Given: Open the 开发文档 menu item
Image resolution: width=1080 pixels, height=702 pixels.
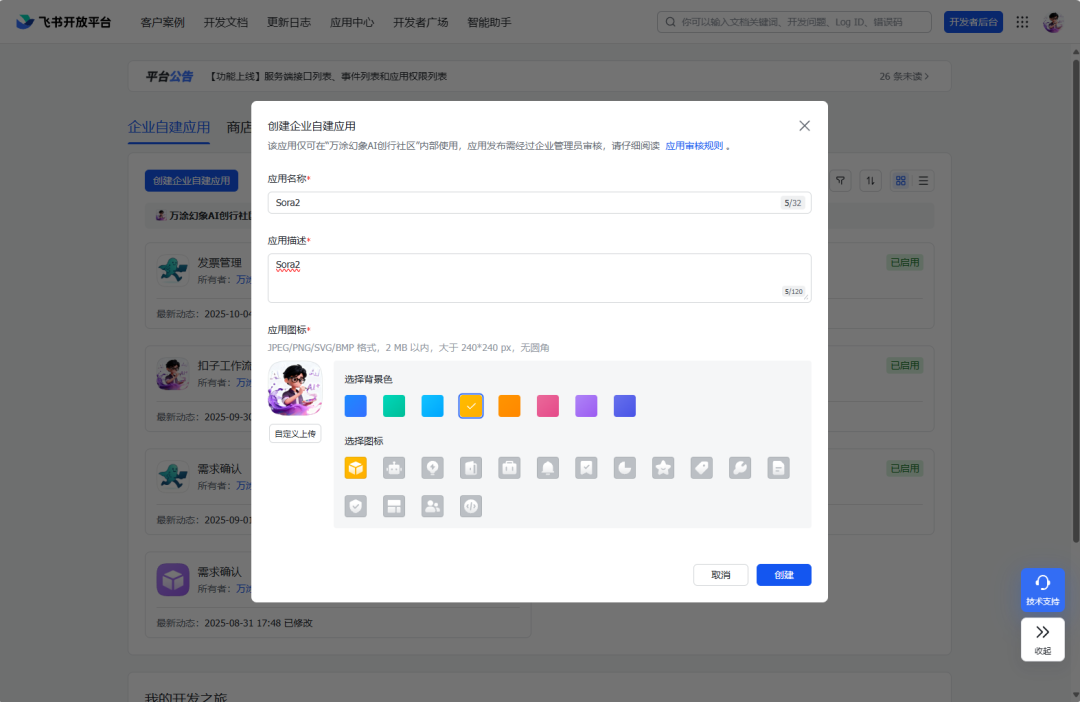Looking at the screenshot, I should coord(225,22).
